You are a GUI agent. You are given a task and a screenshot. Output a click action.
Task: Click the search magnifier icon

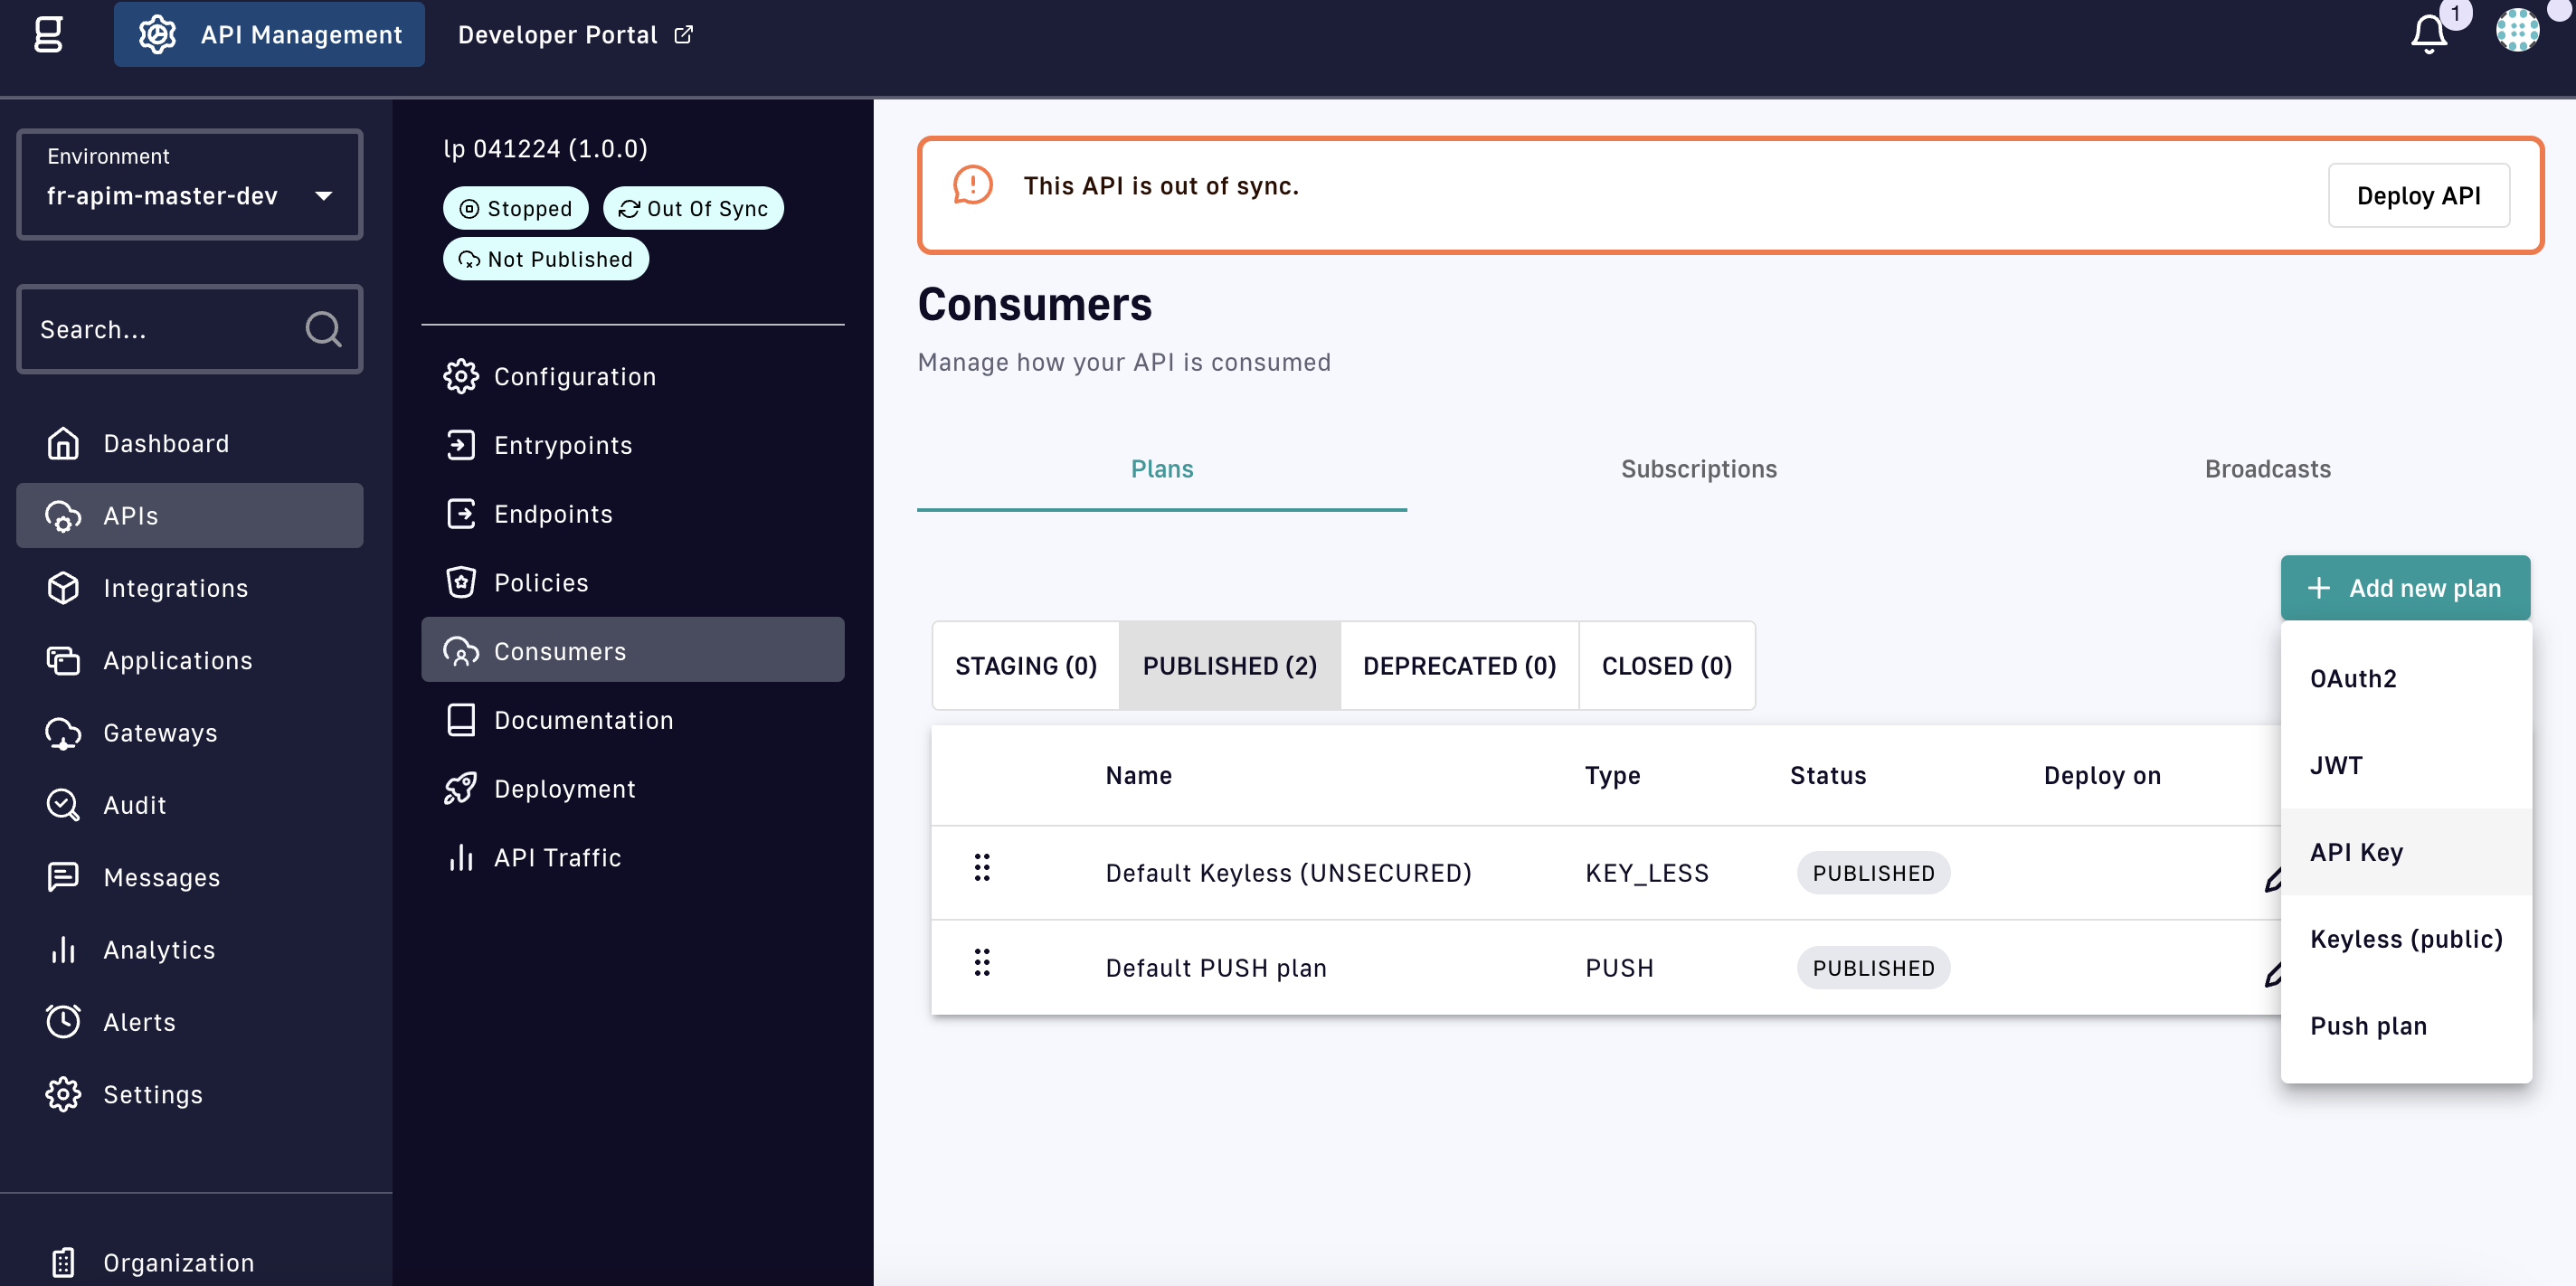click(x=323, y=329)
